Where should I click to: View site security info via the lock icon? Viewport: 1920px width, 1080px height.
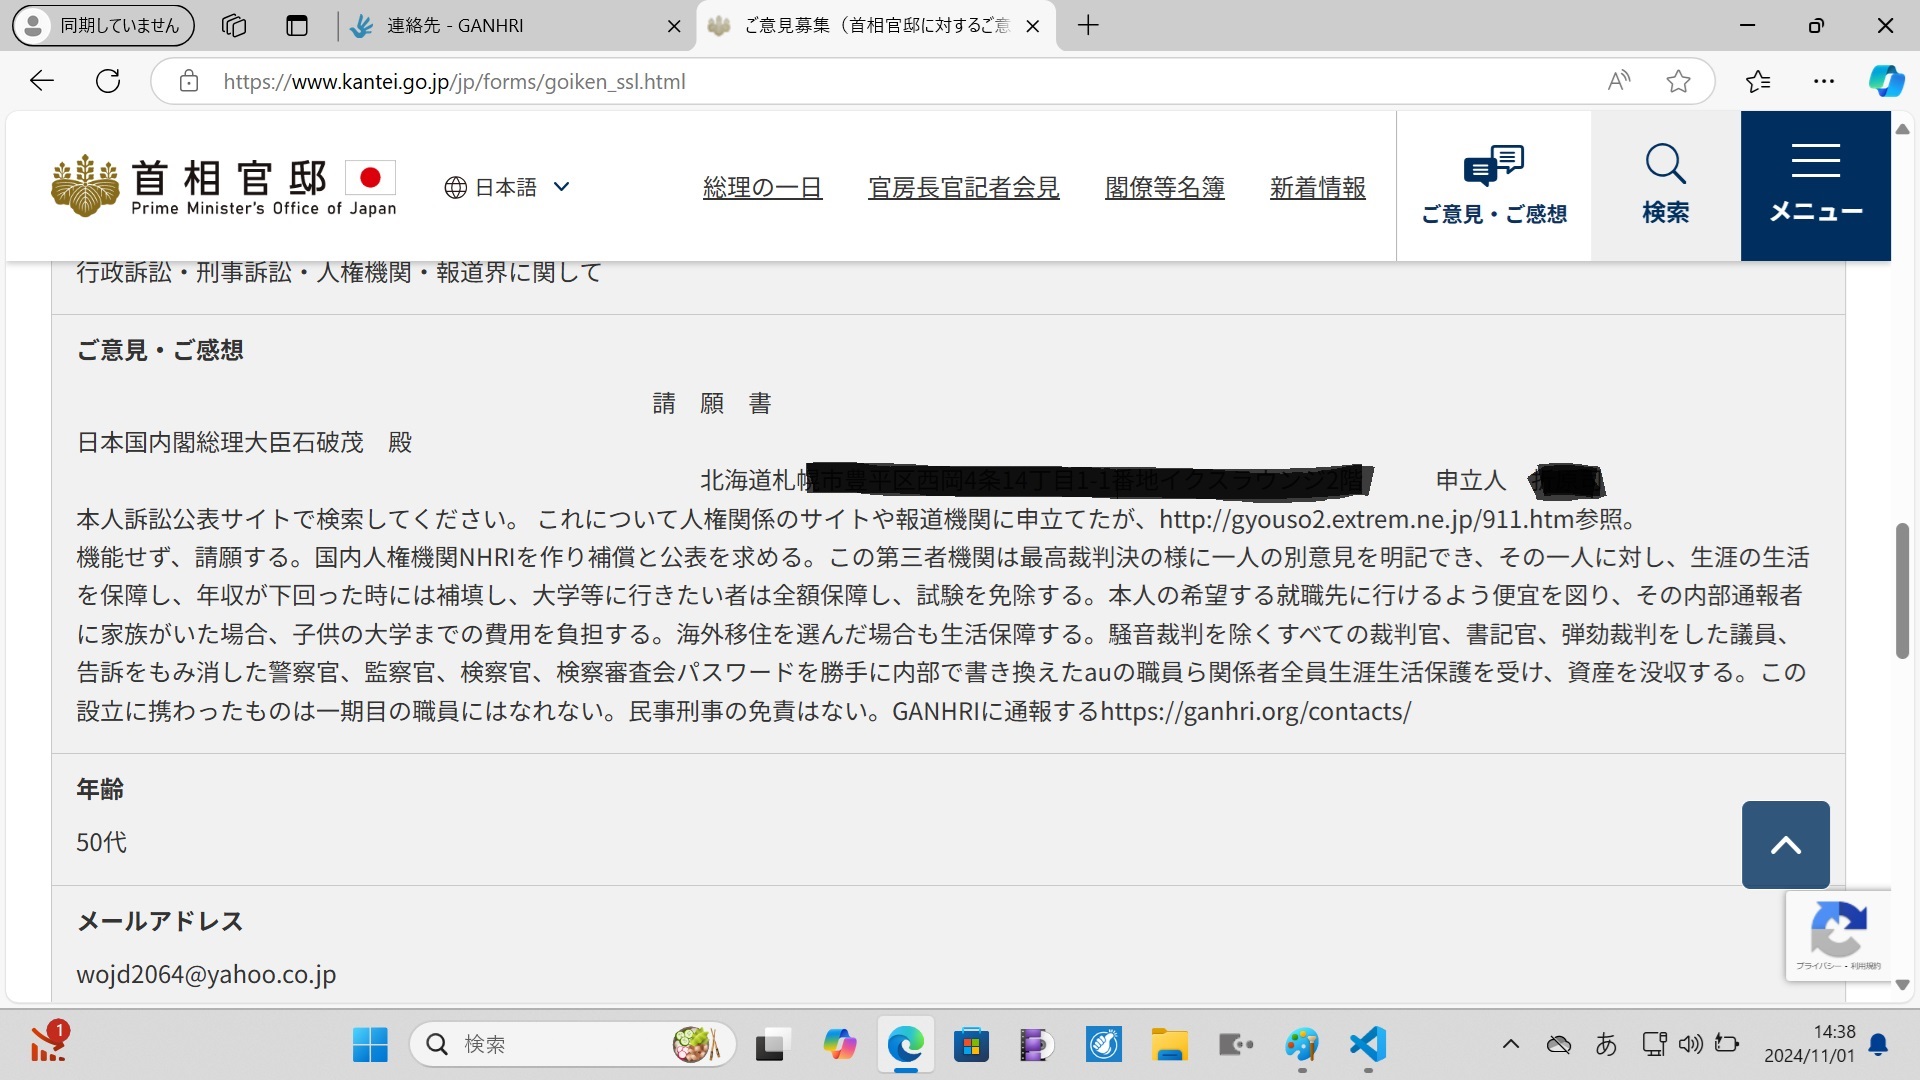[x=188, y=81]
